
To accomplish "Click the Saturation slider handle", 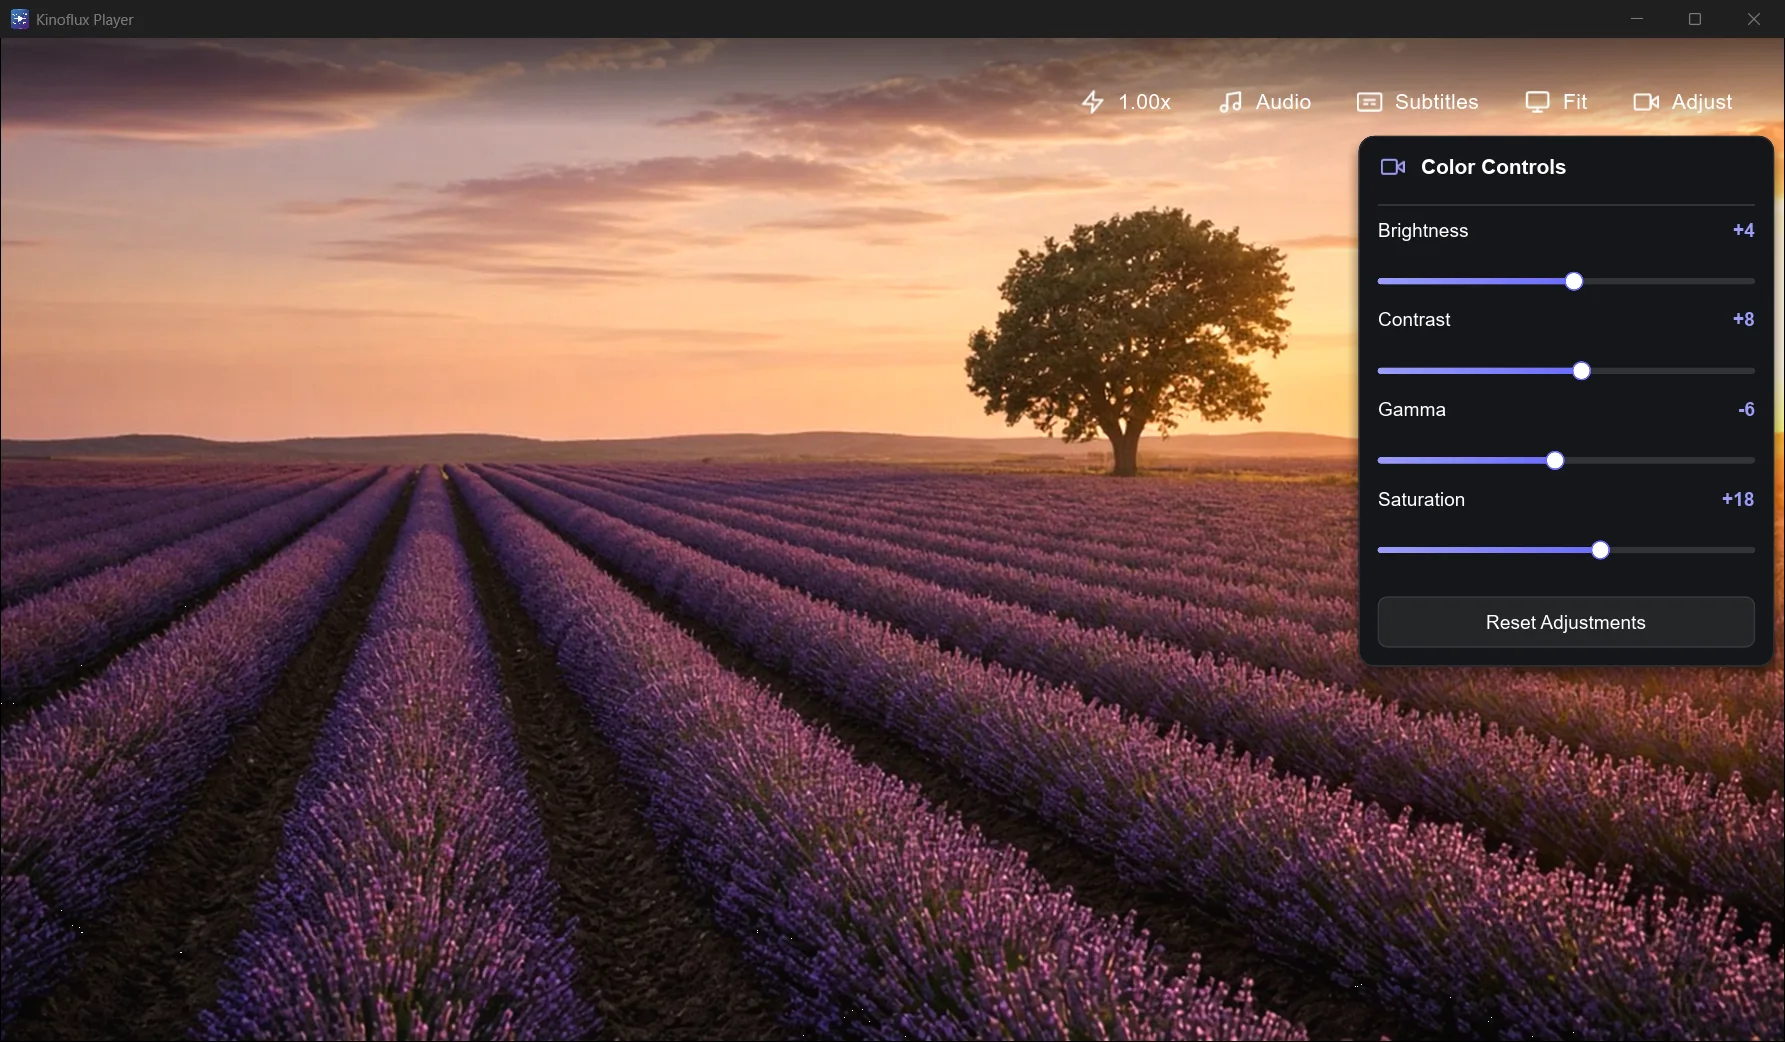I will pos(1600,550).
